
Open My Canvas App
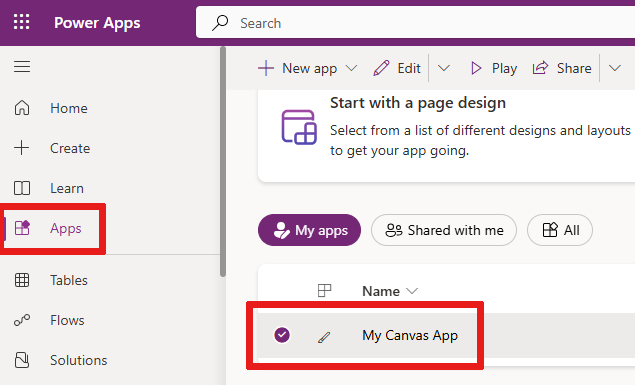[x=410, y=335]
